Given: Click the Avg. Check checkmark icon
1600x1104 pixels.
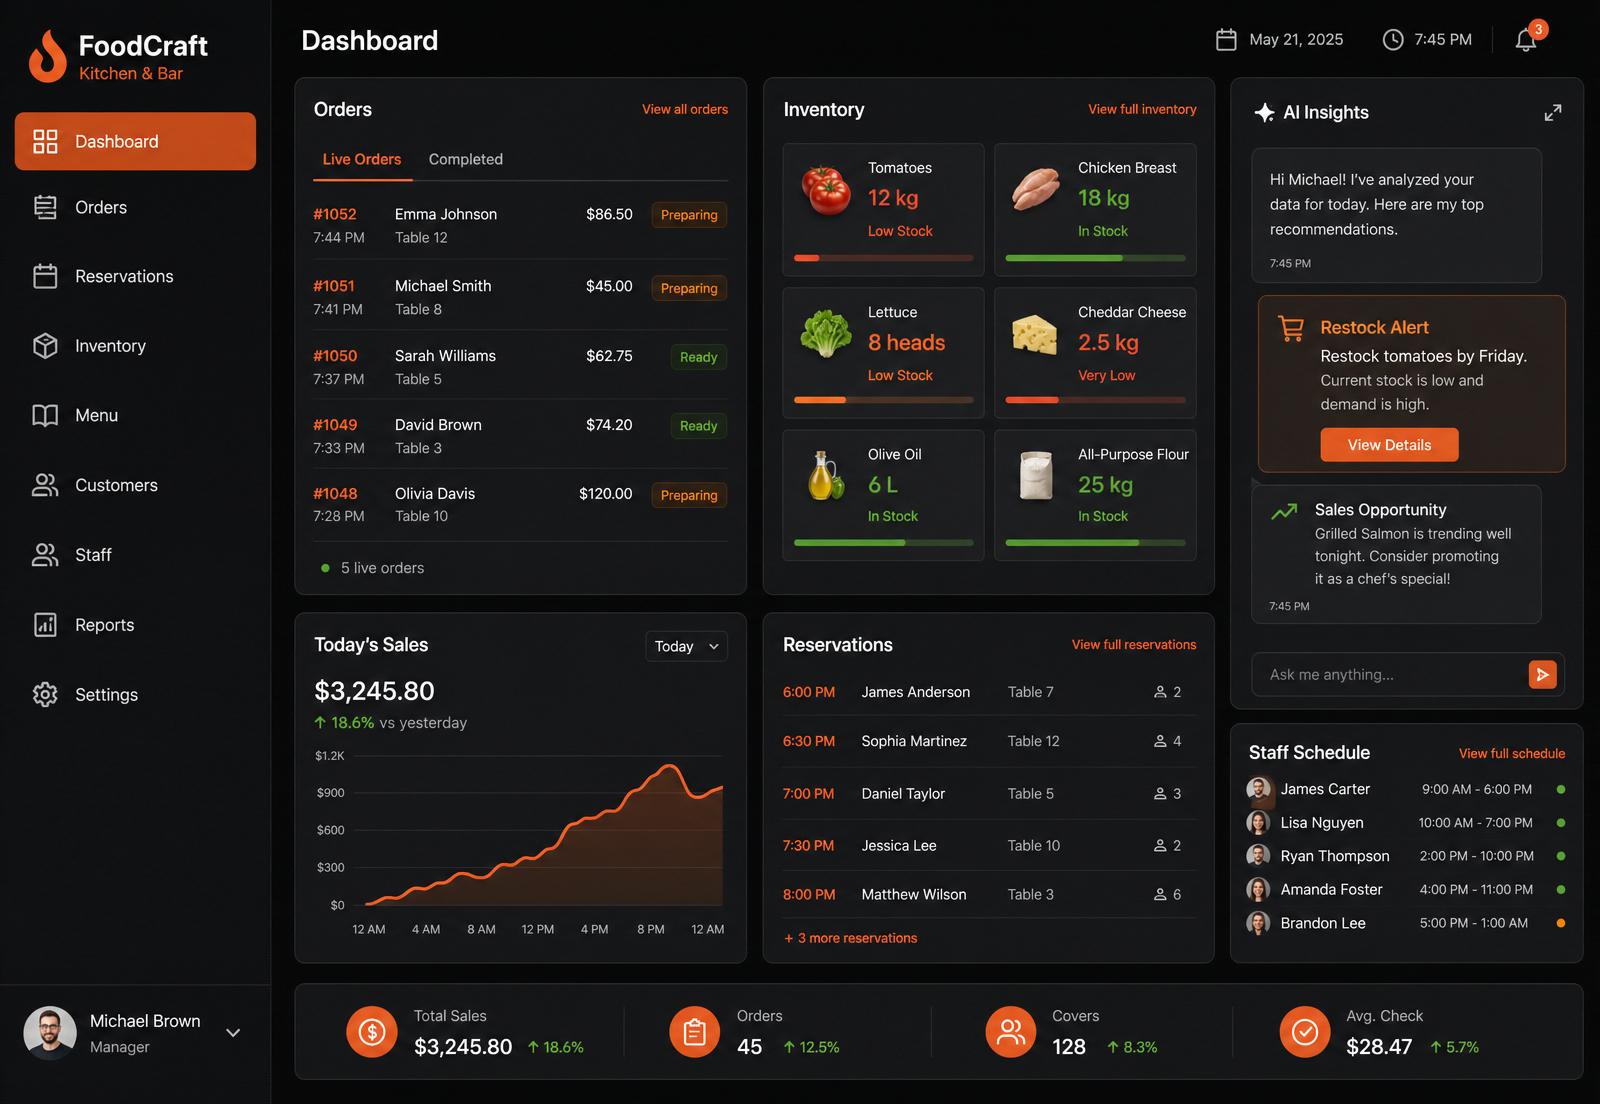Looking at the screenshot, I should coord(1305,1032).
